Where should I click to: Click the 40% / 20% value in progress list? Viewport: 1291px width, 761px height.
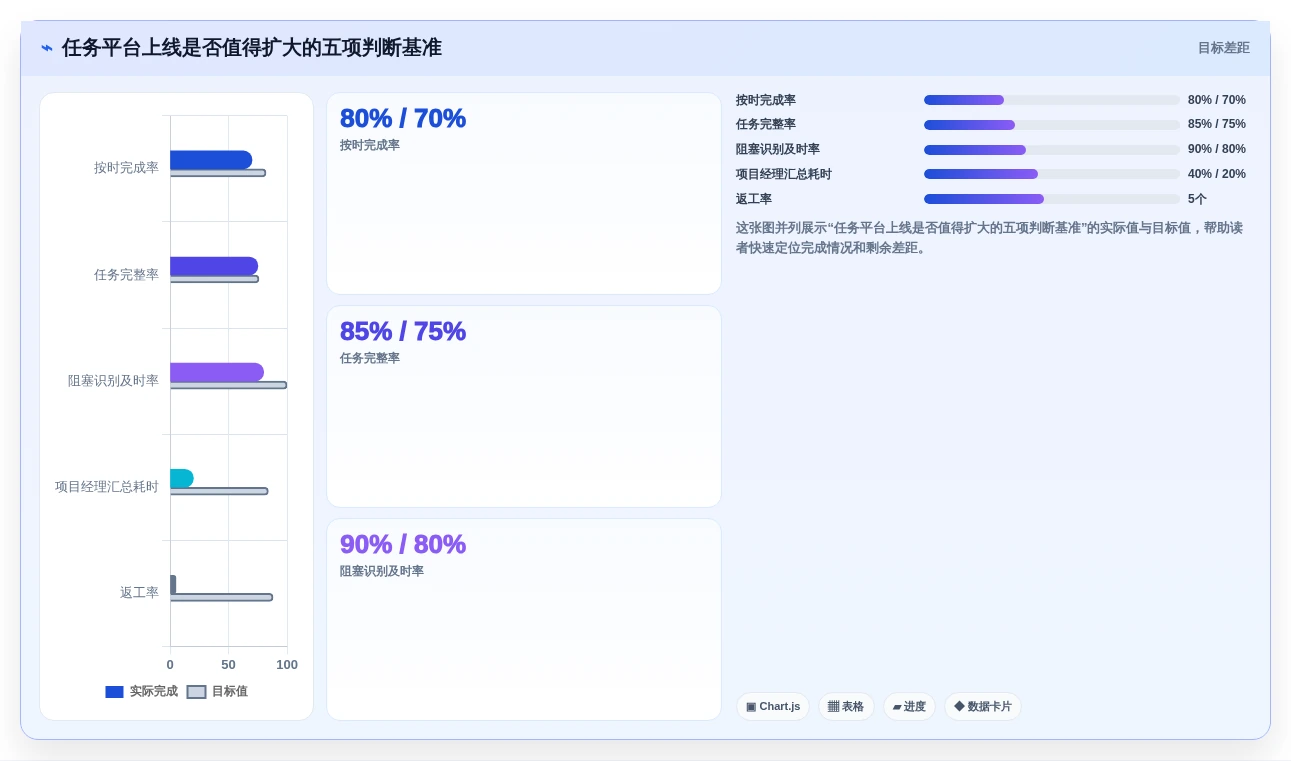(x=1217, y=174)
